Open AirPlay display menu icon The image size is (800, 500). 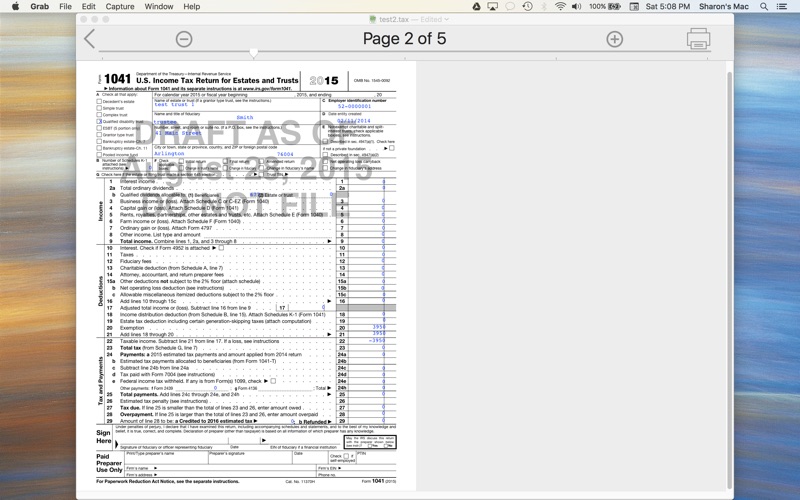492,6
